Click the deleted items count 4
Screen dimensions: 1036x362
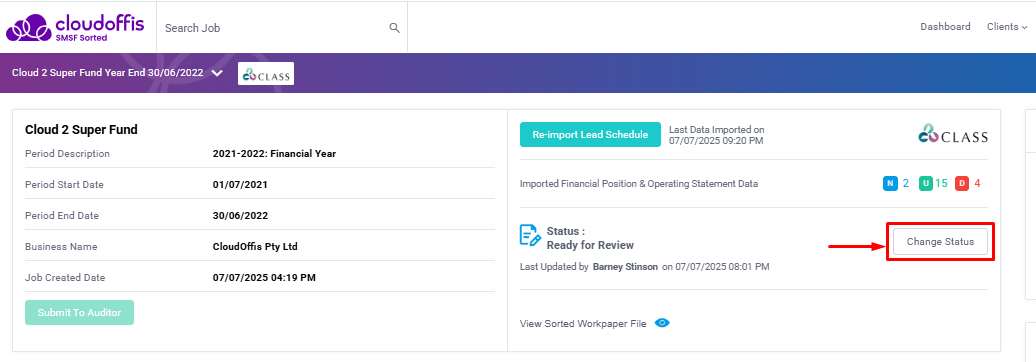(x=977, y=184)
